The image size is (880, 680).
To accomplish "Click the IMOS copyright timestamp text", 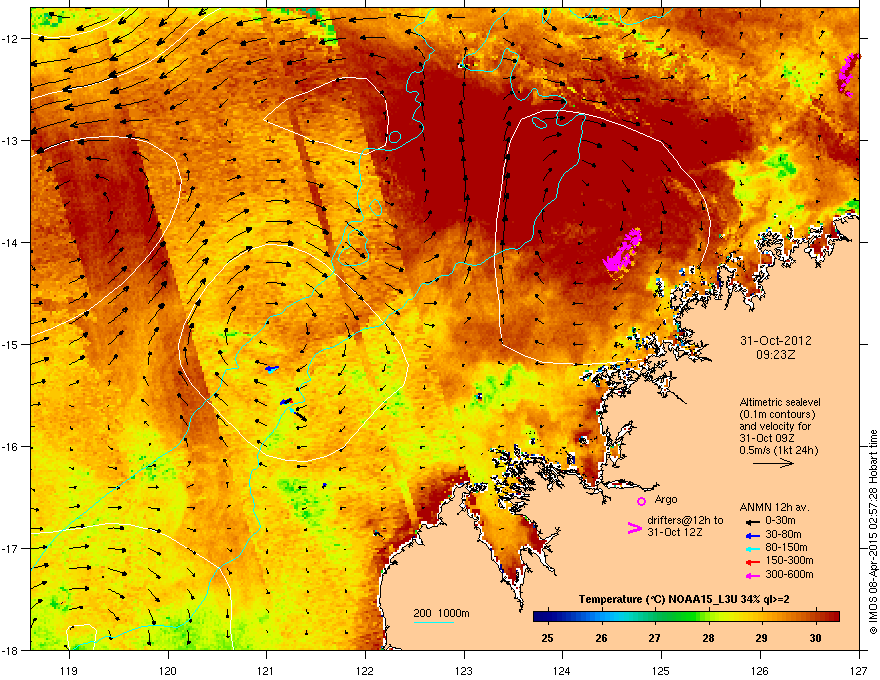I will coord(873,532).
